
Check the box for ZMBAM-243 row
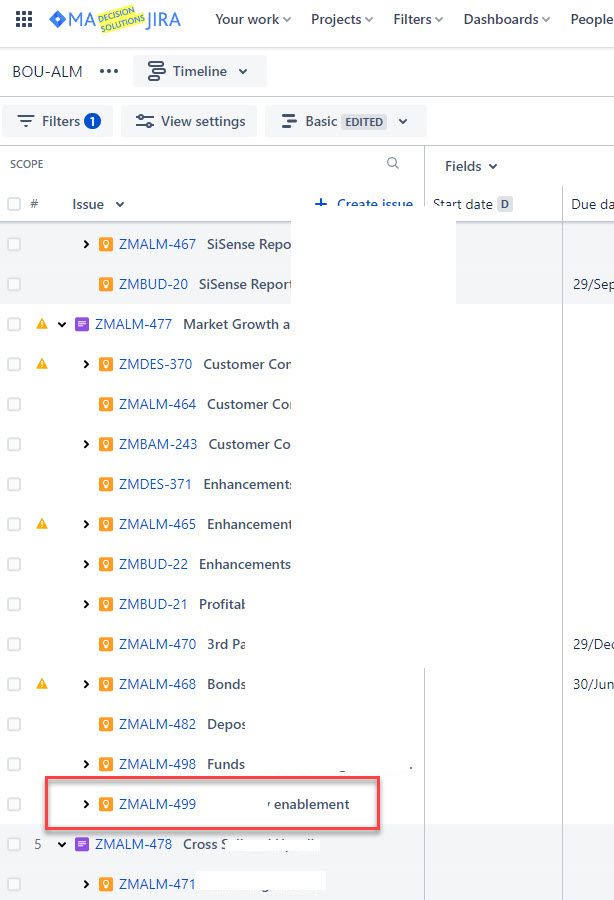[x=14, y=444]
